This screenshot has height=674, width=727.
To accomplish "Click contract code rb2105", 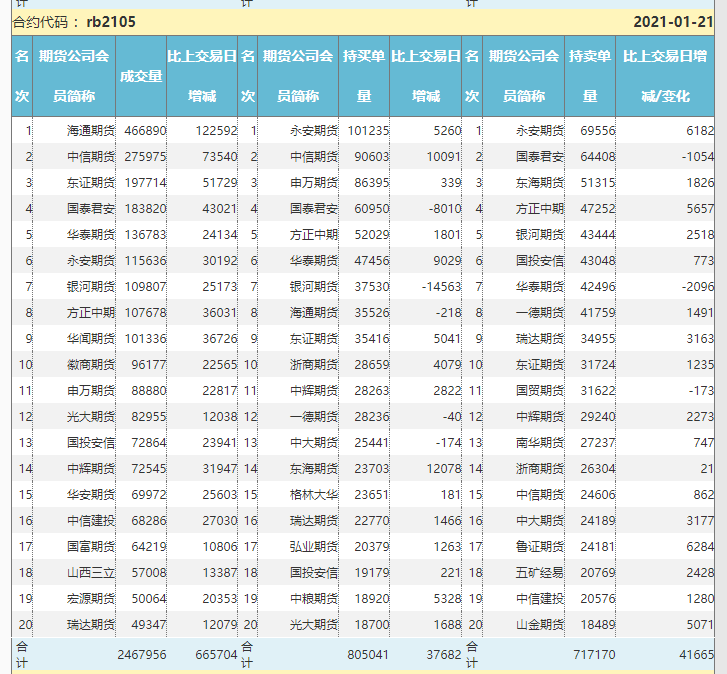I will [111, 22].
